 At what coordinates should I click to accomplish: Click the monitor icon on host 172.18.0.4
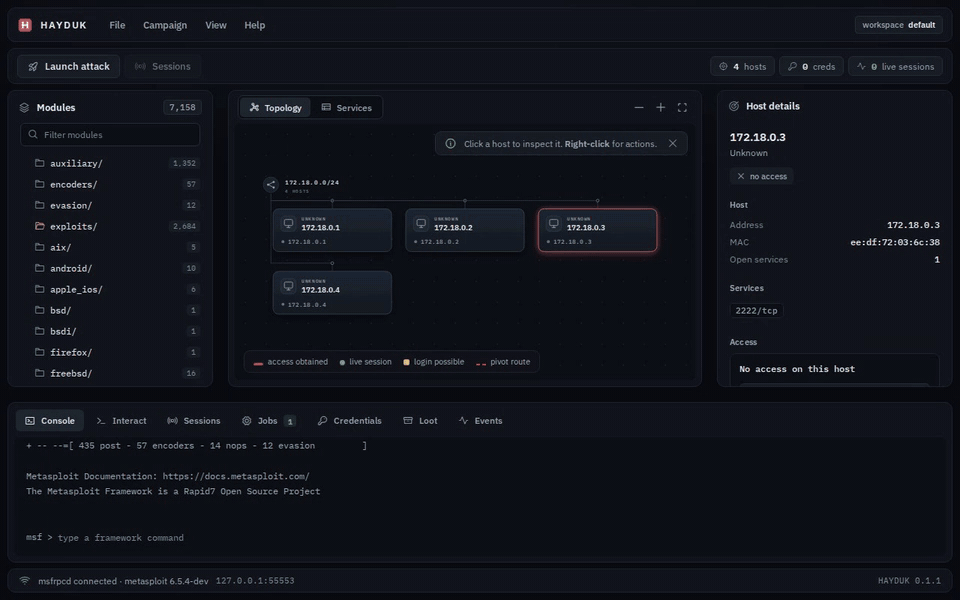click(288, 286)
